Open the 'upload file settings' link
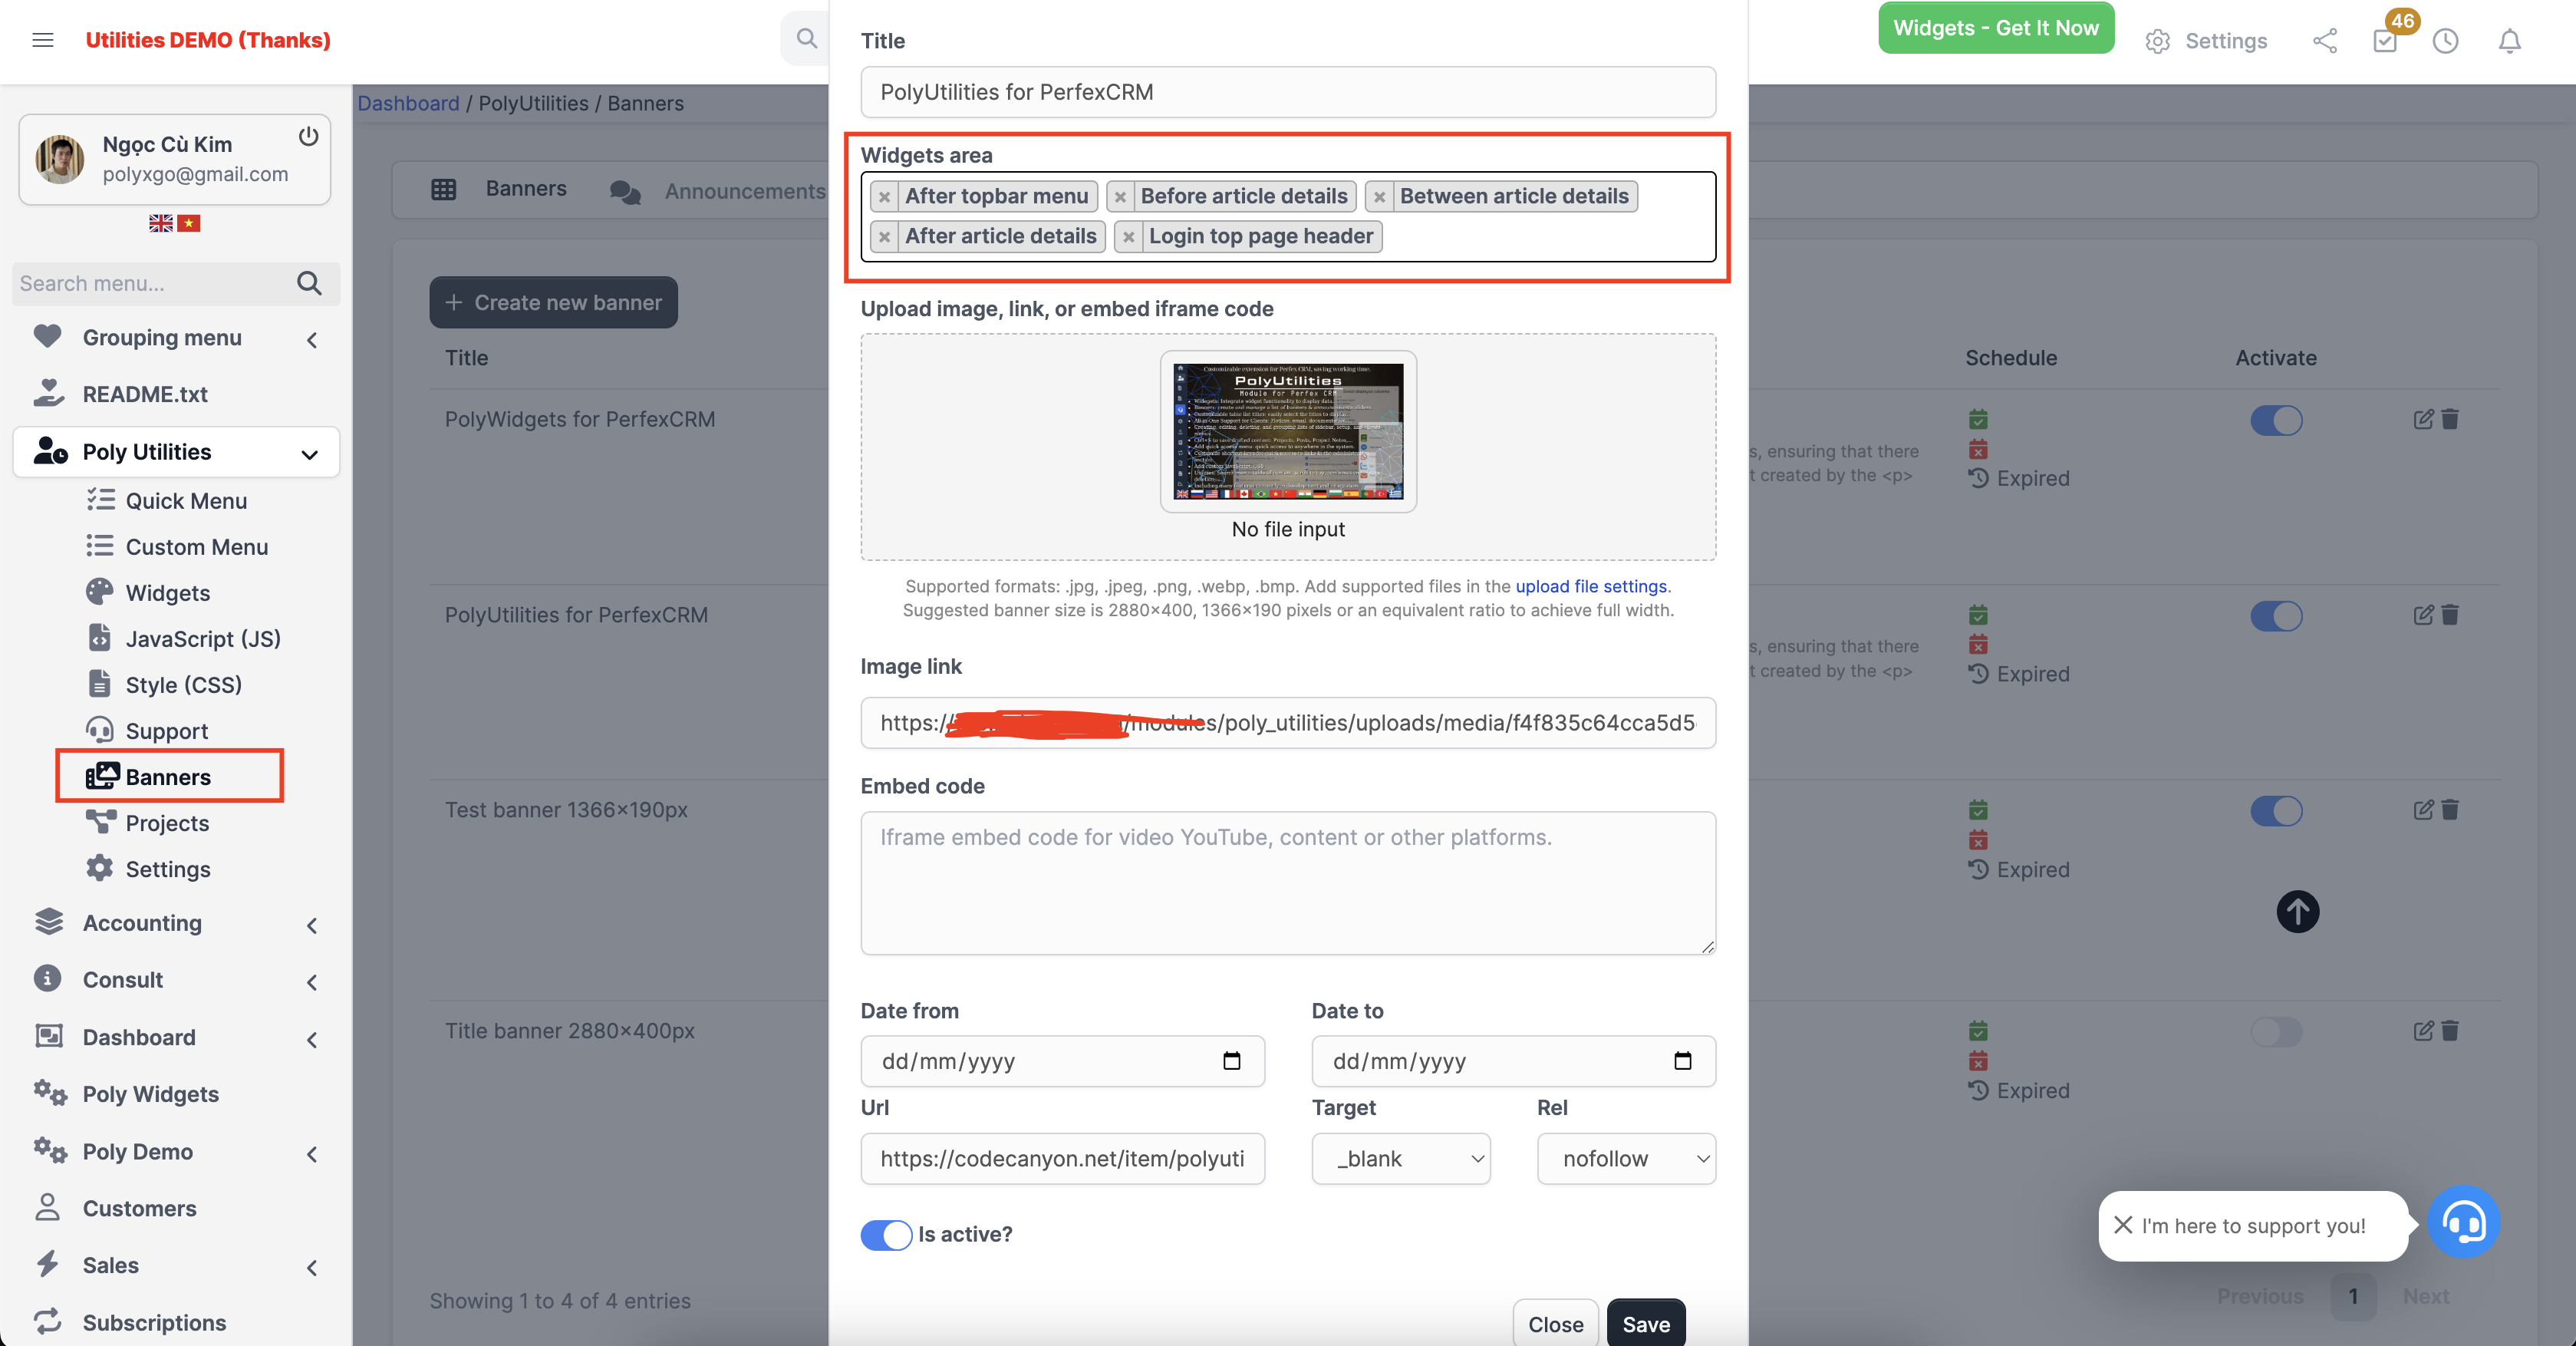2576x1346 pixels. (x=1590, y=586)
